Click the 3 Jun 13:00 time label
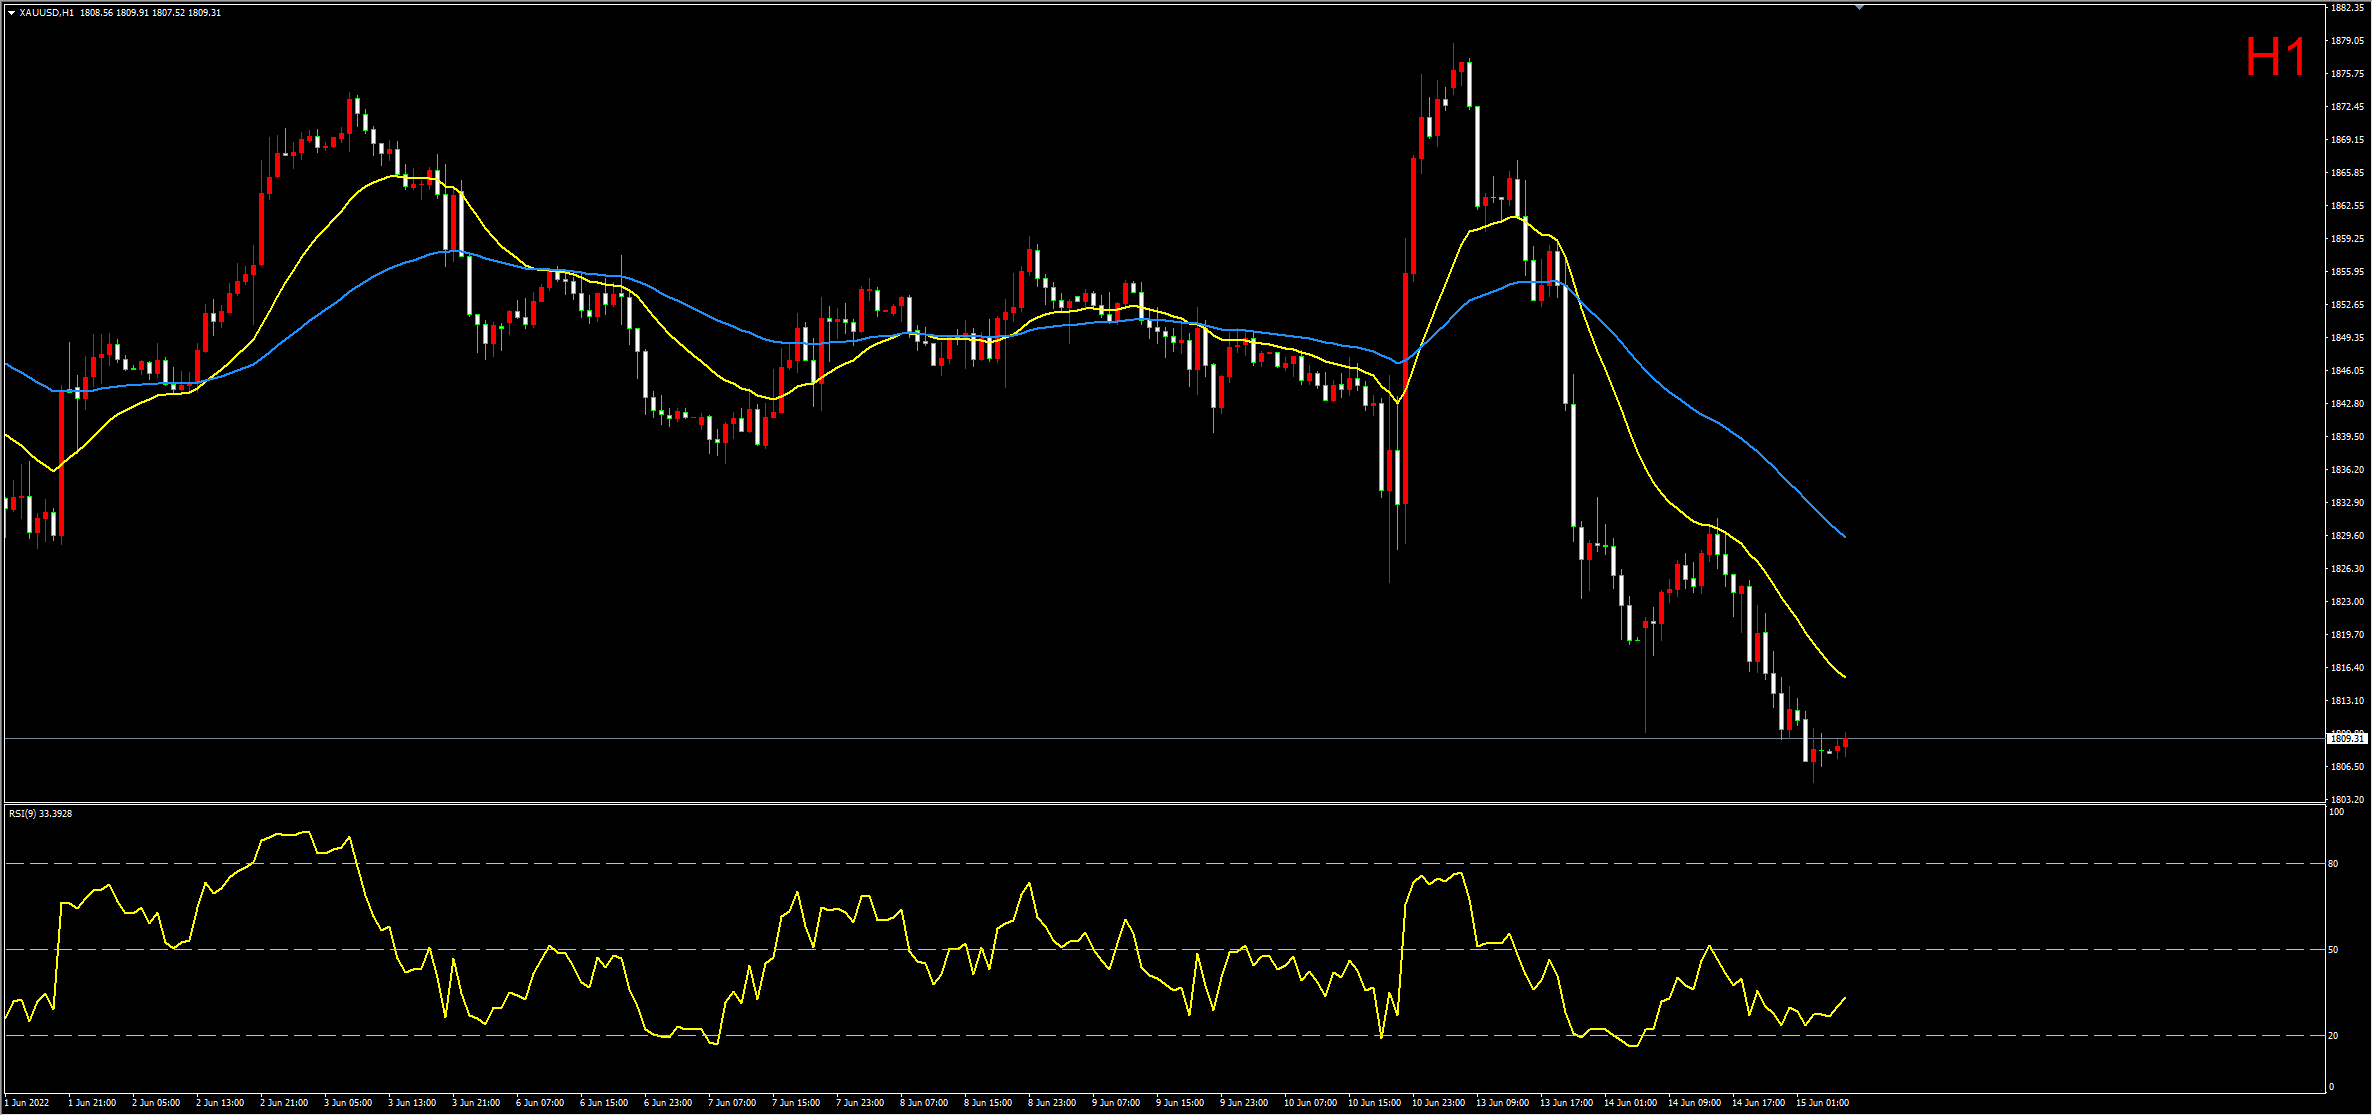This screenshot has width=2373, height=1116. pos(412,1103)
